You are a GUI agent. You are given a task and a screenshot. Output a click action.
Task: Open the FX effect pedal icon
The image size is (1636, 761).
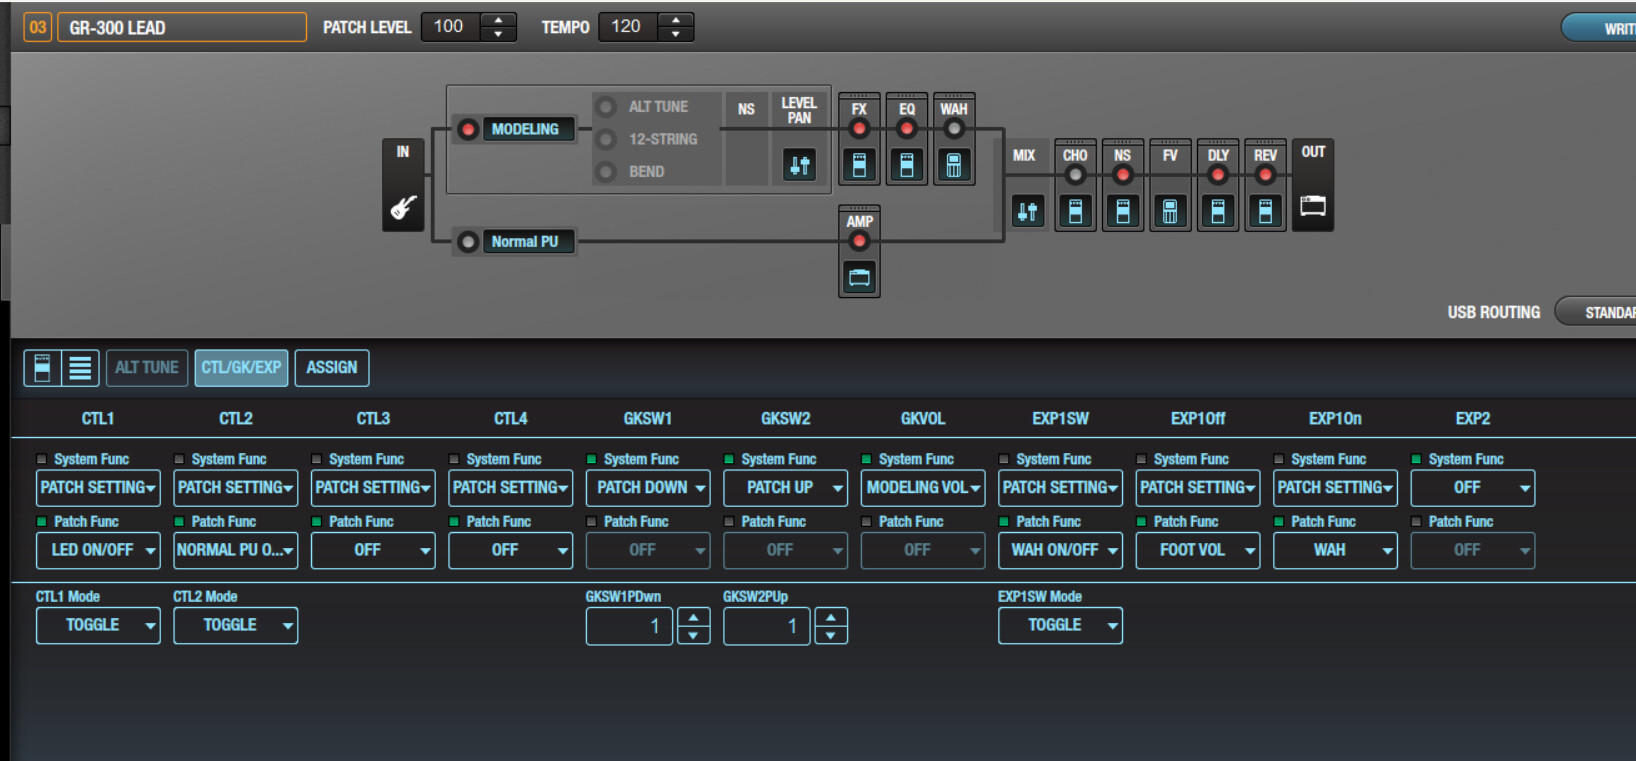click(859, 165)
